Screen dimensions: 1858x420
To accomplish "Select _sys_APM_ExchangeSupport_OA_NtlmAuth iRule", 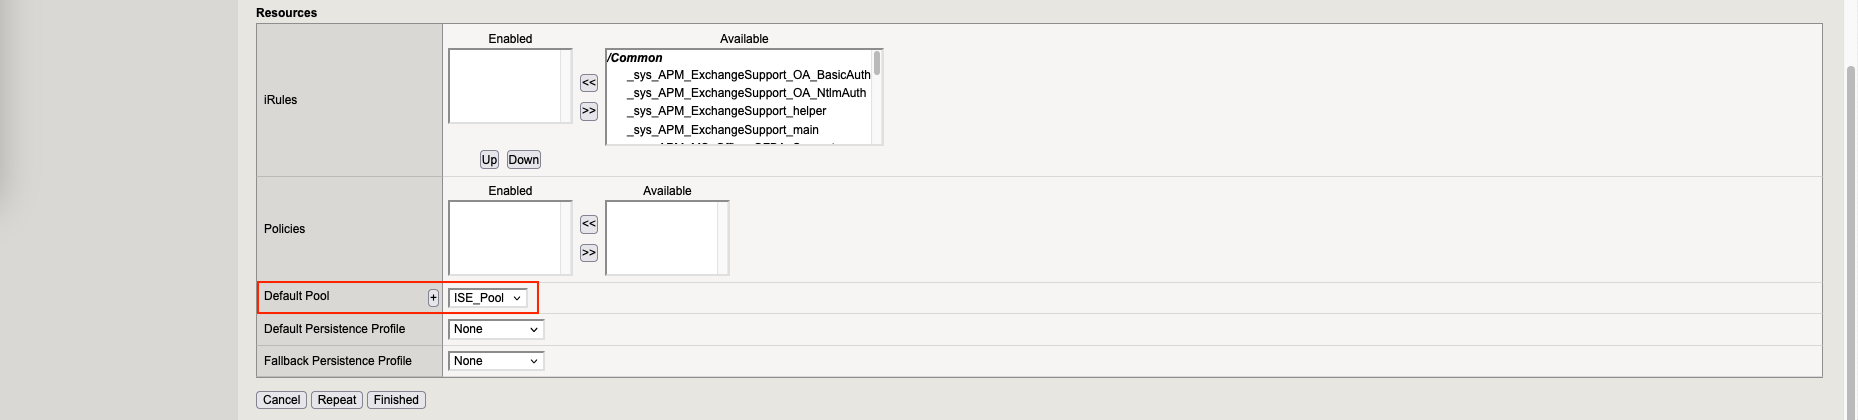I will click(x=746, y=93).
